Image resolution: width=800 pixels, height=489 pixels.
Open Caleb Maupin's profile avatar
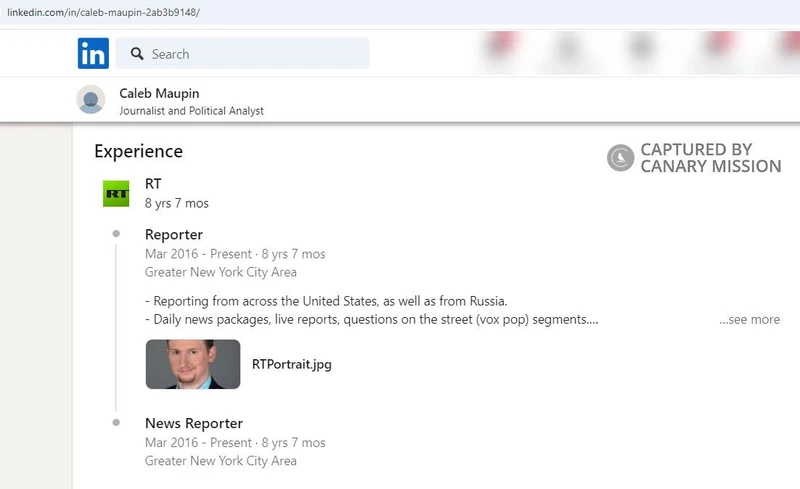[91, 100]
